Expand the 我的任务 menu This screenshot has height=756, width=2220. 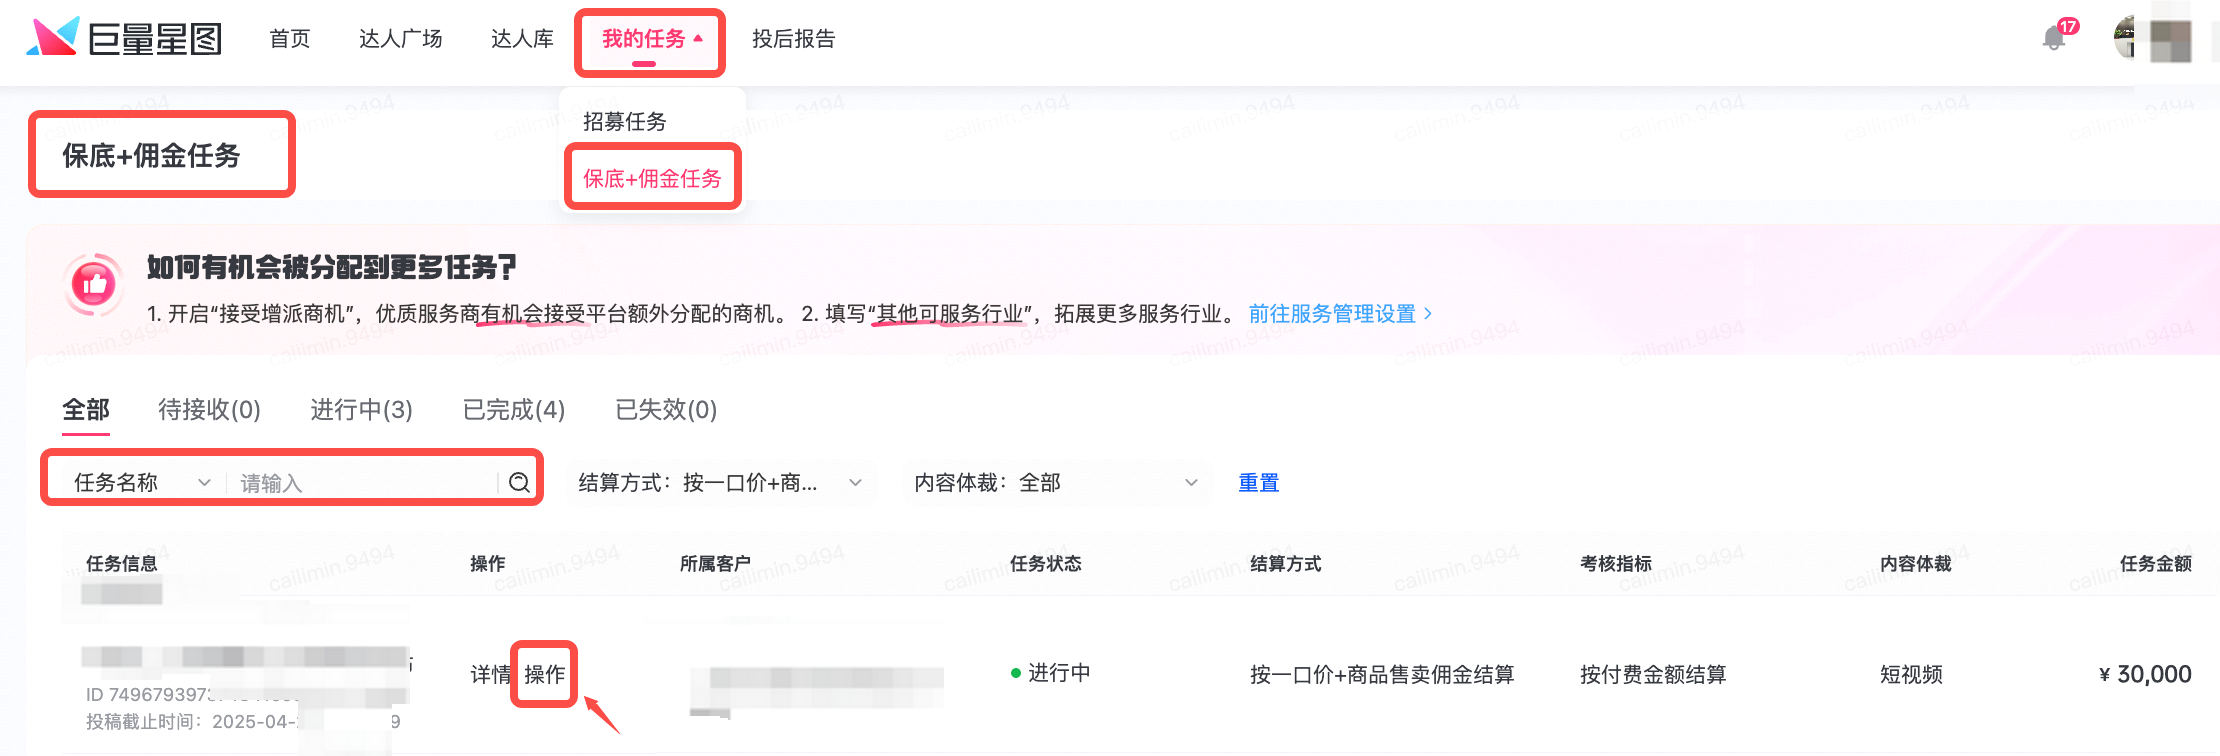[x=650, y=39]
